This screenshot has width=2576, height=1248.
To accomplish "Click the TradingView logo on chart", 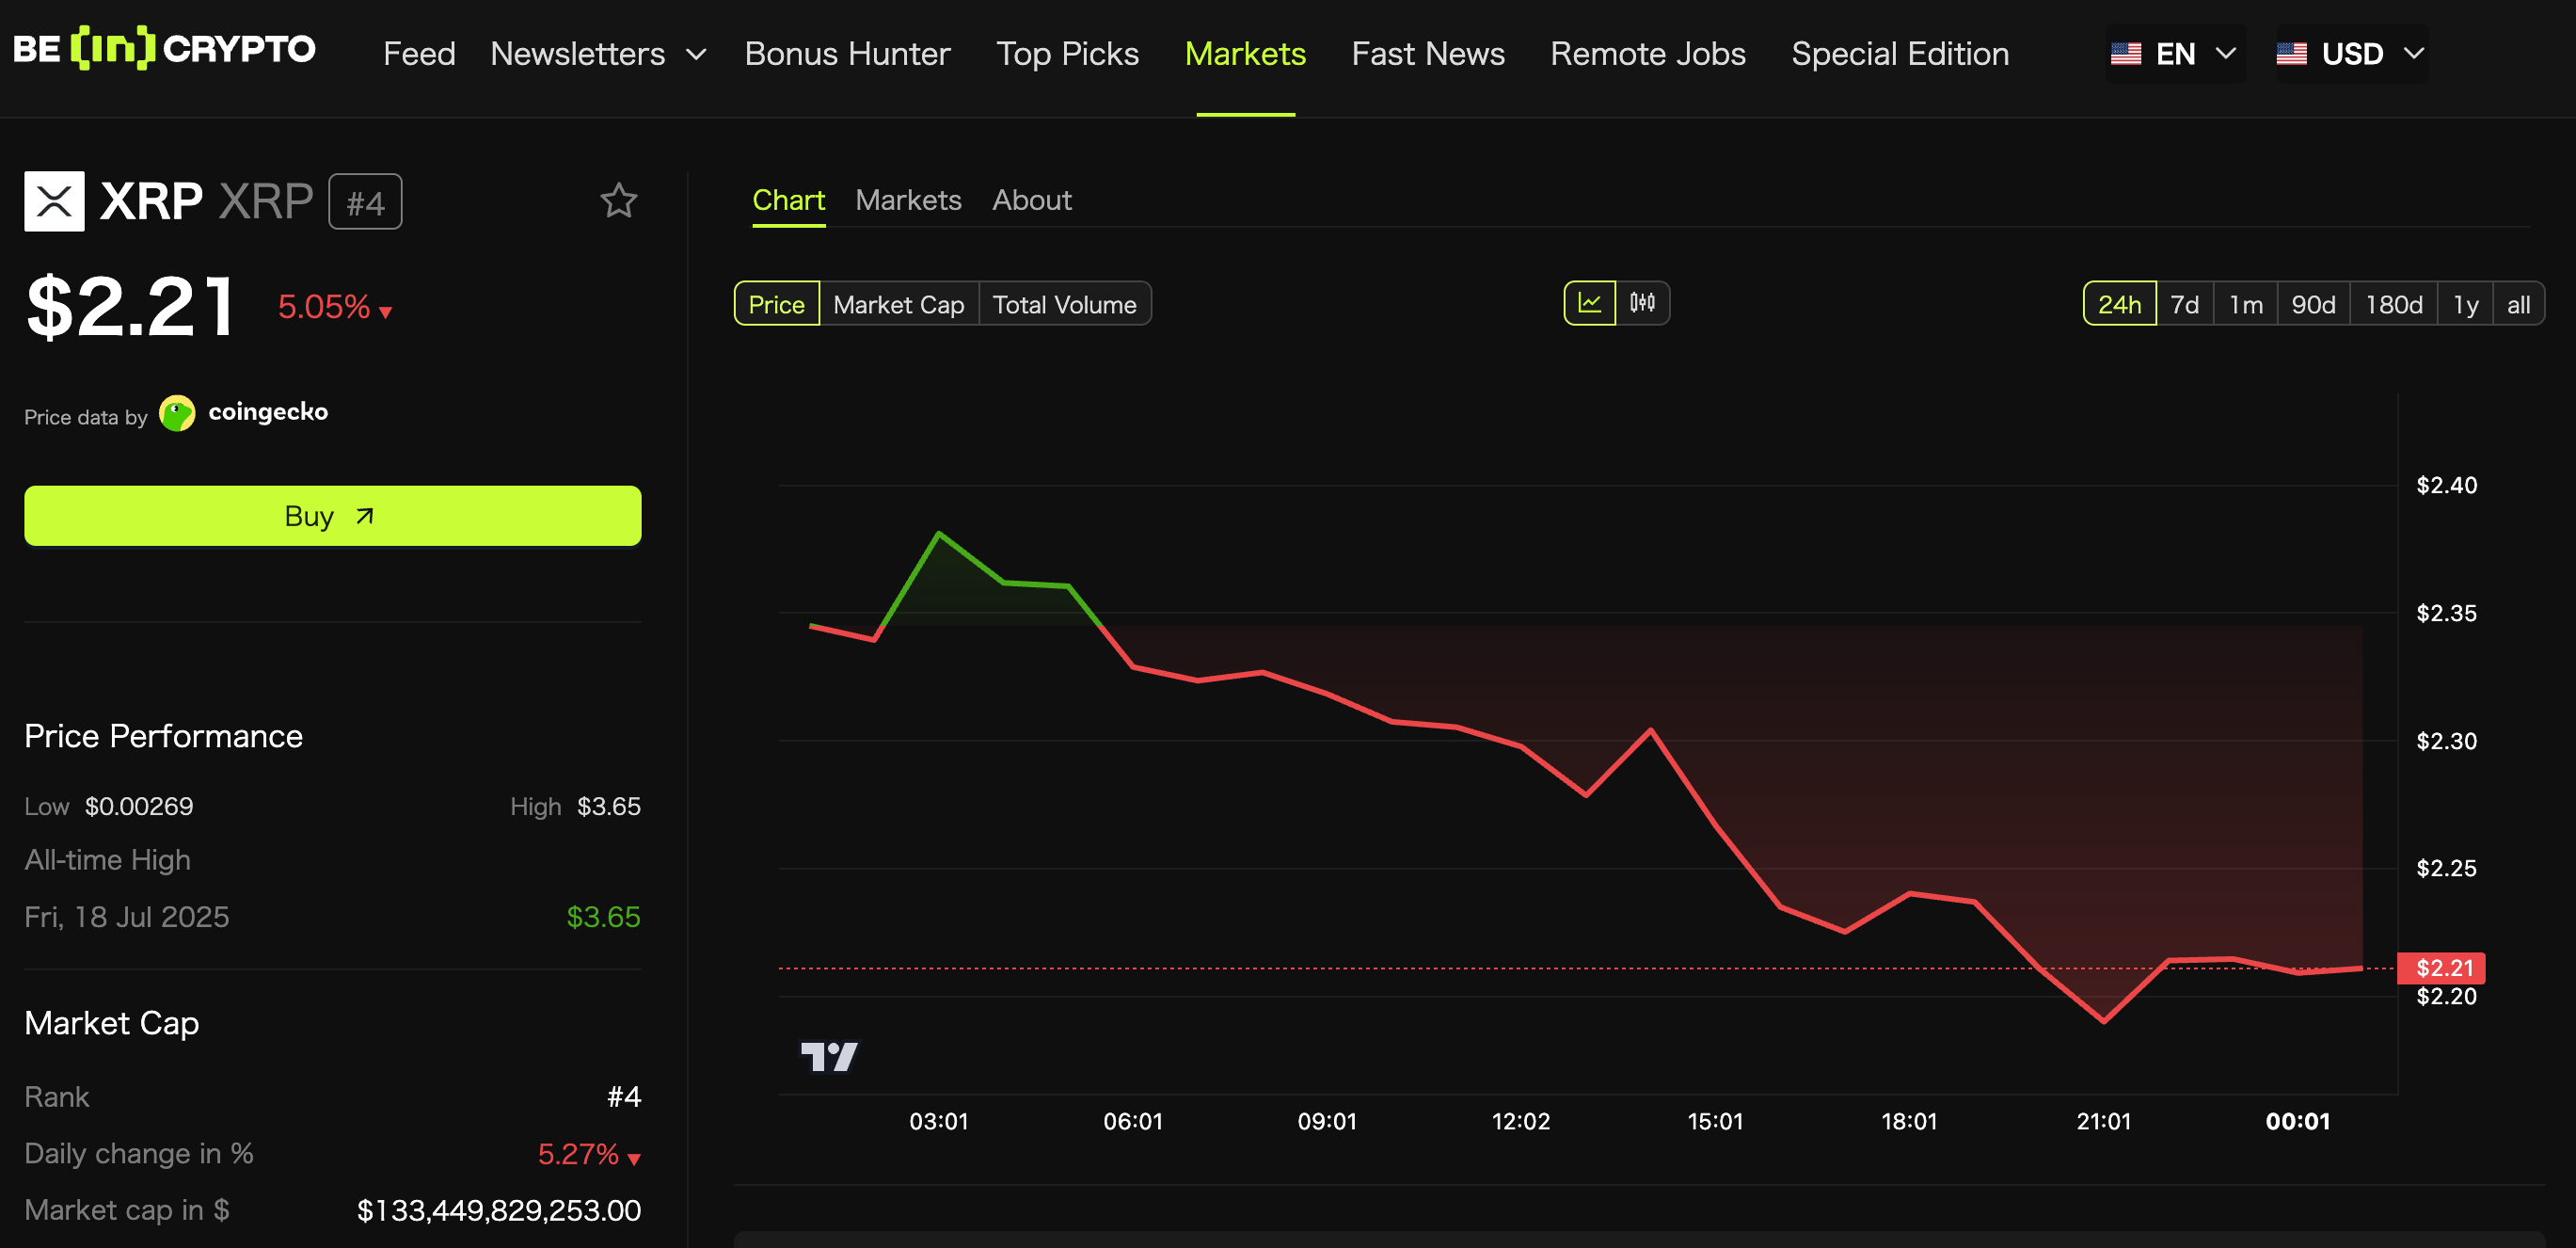I will [x=828, y=1055].
